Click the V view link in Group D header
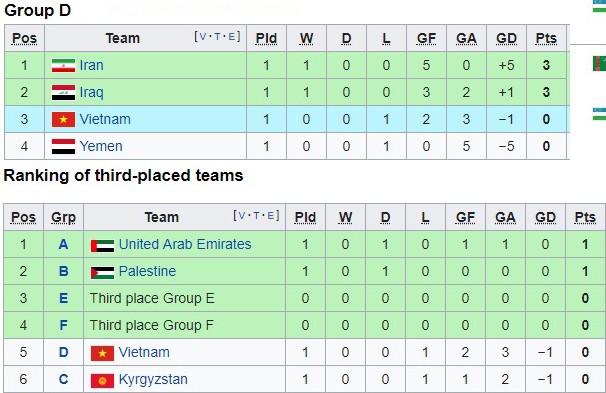Screen dimensions: 606x393 click(x=203, y=37)
